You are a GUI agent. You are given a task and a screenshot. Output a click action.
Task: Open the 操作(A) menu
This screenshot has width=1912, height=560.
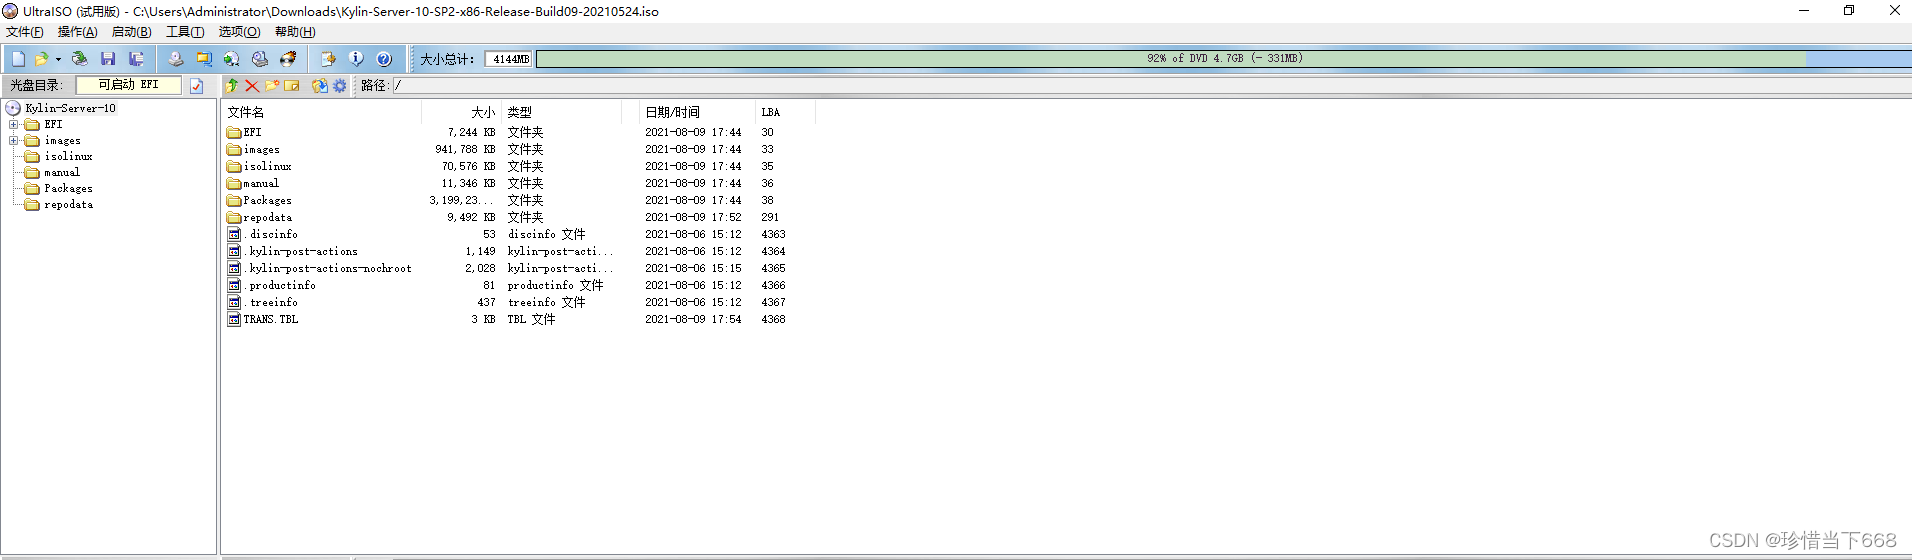coord(78,32)
